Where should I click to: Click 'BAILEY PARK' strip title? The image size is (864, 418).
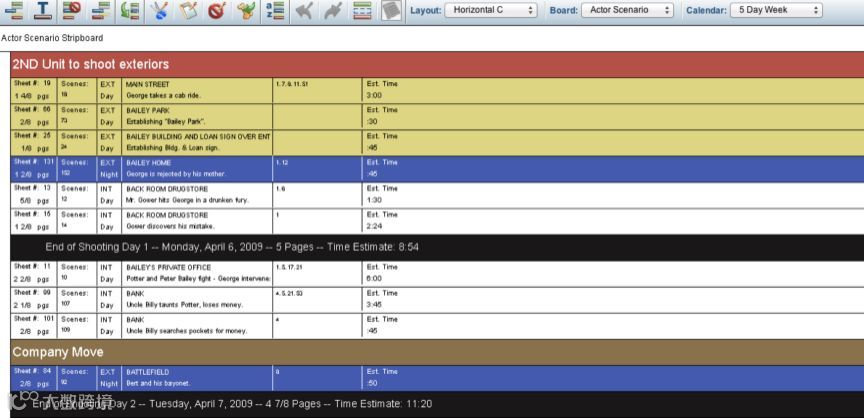point(148,110)
